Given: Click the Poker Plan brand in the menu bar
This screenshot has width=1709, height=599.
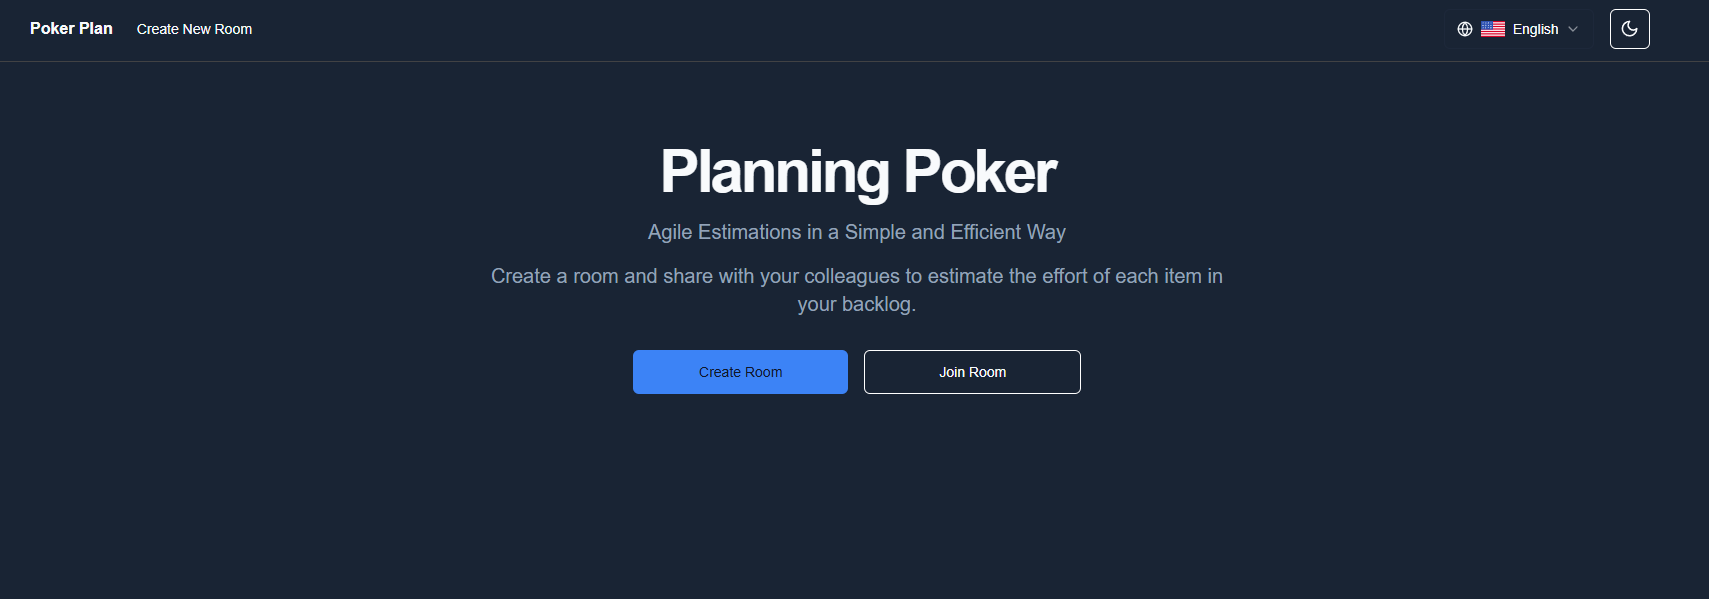Looking at the screenshot, I should click(70, 28).
